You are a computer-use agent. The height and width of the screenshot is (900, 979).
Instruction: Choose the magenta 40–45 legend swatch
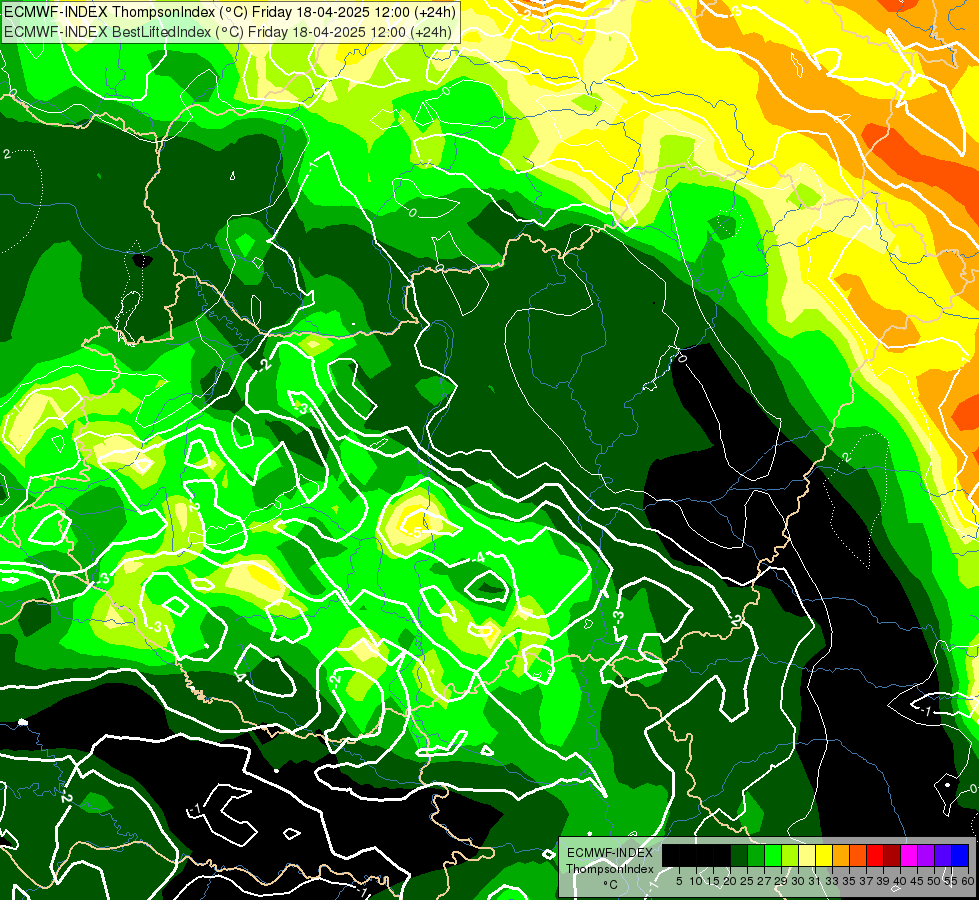(x=909, y=855)
